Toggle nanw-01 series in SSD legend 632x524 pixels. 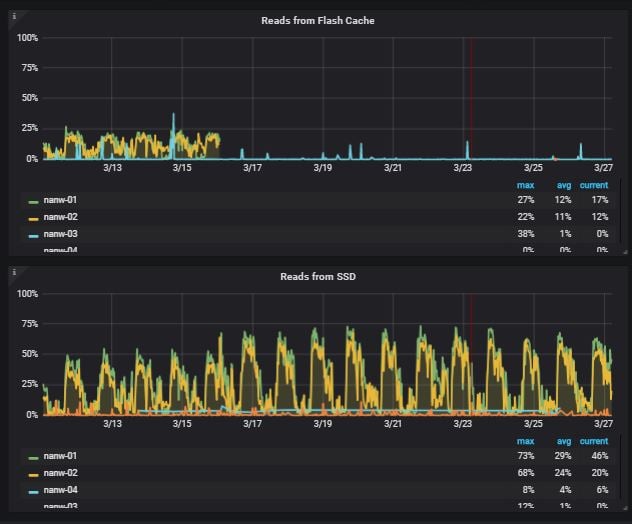pos(60,456)
